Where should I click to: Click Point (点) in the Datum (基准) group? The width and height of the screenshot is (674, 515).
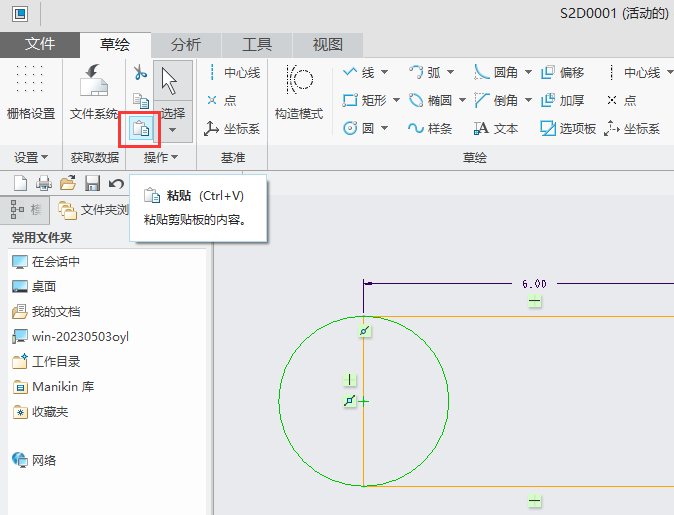tap(222, 101)
